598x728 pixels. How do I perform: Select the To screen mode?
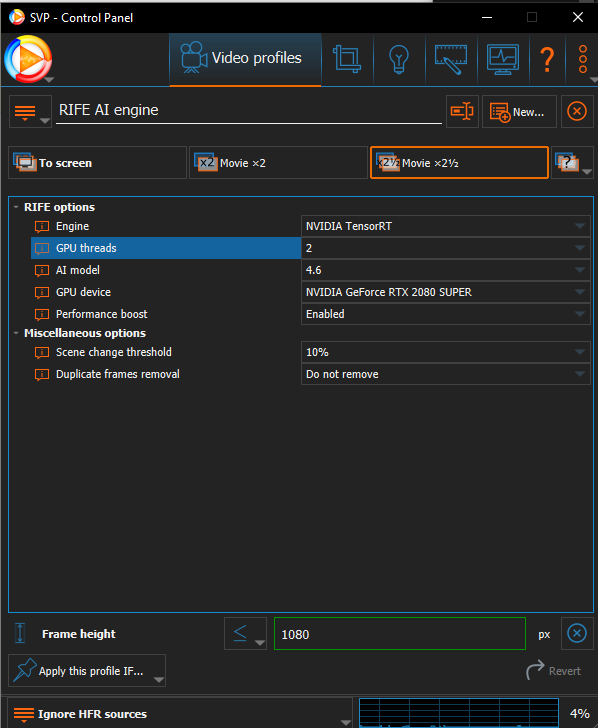(98, 163)
